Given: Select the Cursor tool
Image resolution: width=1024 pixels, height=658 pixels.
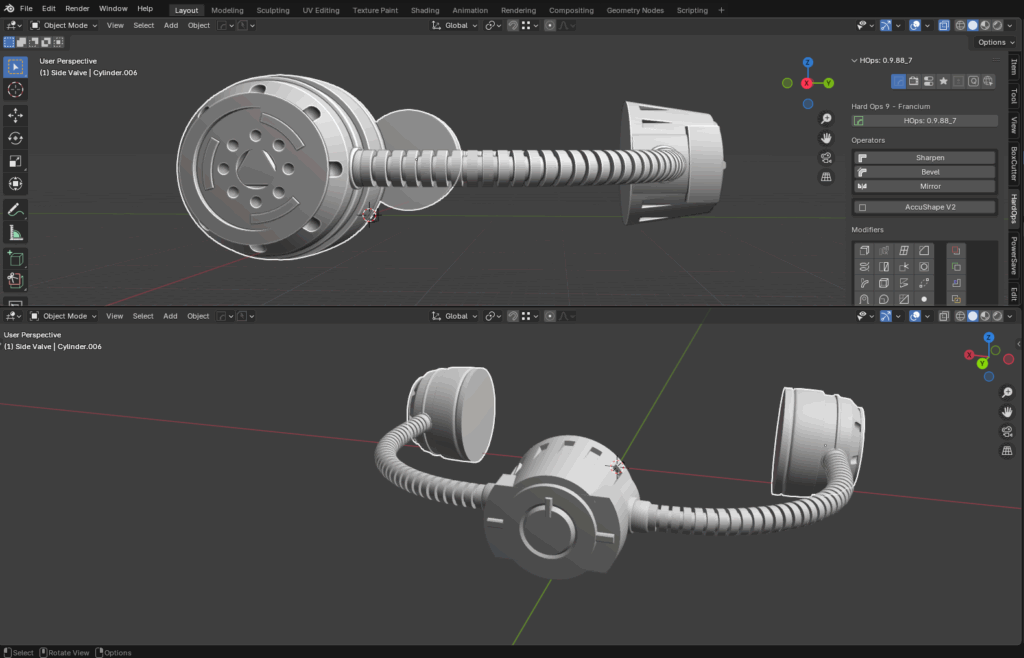Looking at the screenshot, I should [16, 90].
